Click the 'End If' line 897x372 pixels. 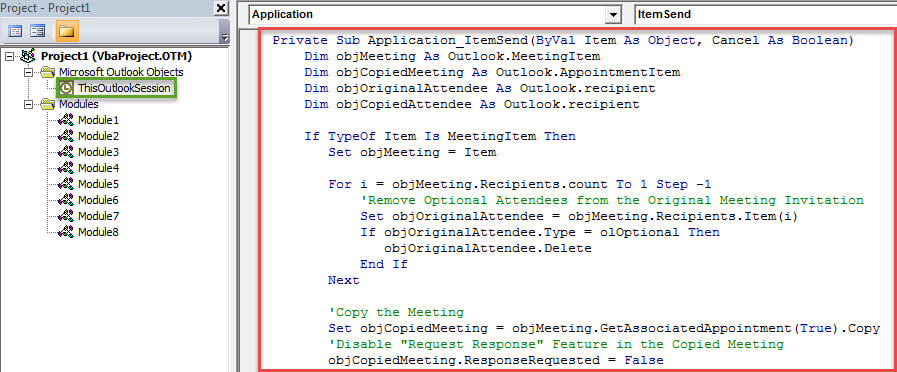(x=384, y=264)
